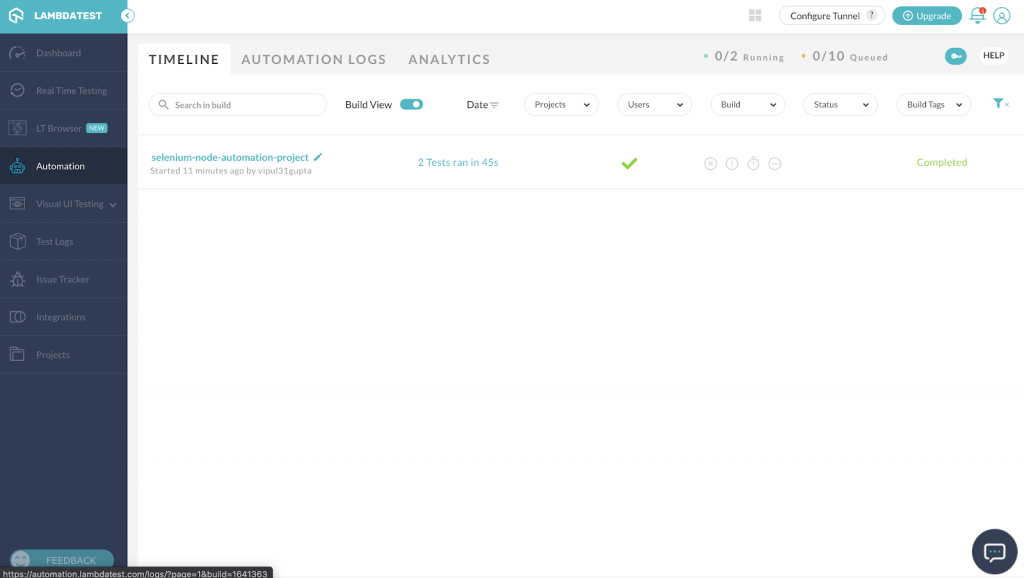Click the Integrations sidebar icon
The height and width of the screenshot is (578, 1024).
(18, 317)
